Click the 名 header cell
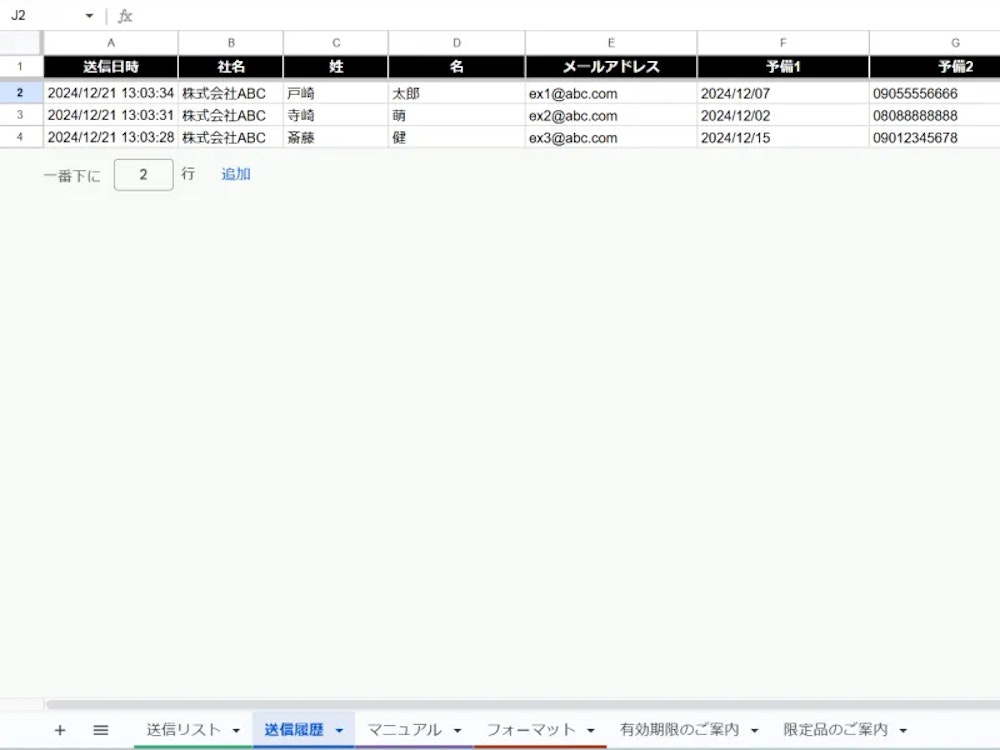Viewport: 1000px width, 750px height. [457, 66]
